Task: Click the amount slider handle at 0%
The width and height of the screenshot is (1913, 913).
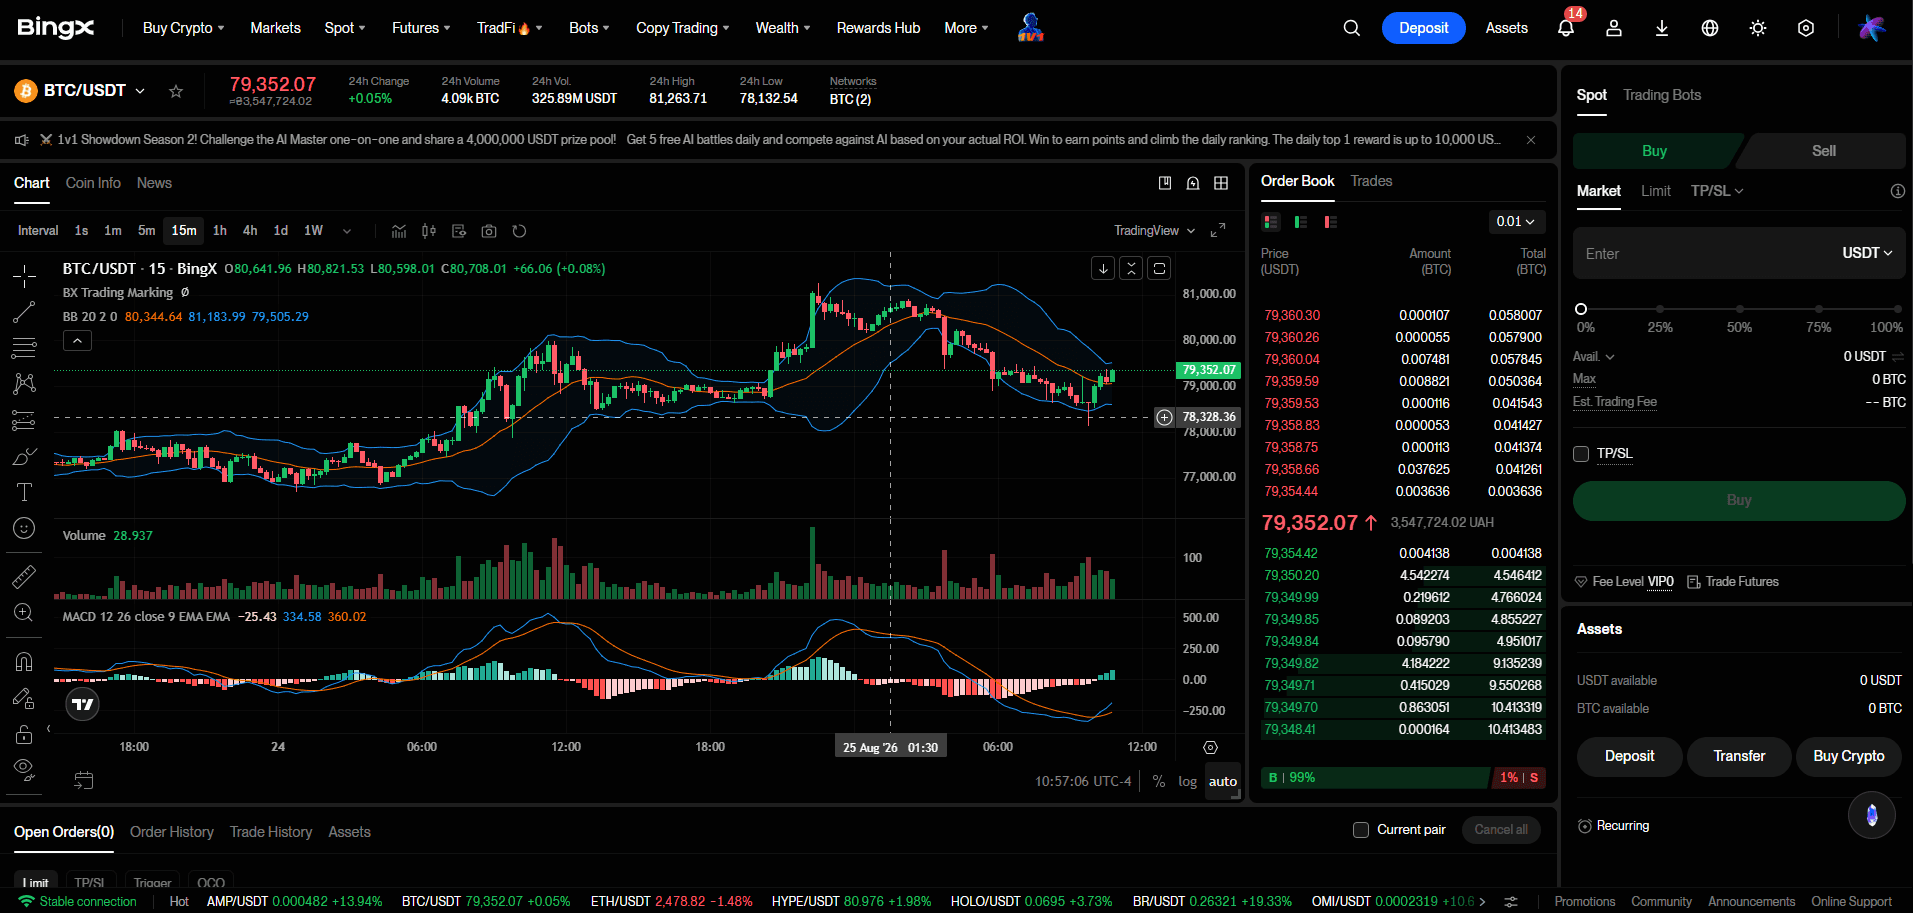Action: [x=1581, y=309]
